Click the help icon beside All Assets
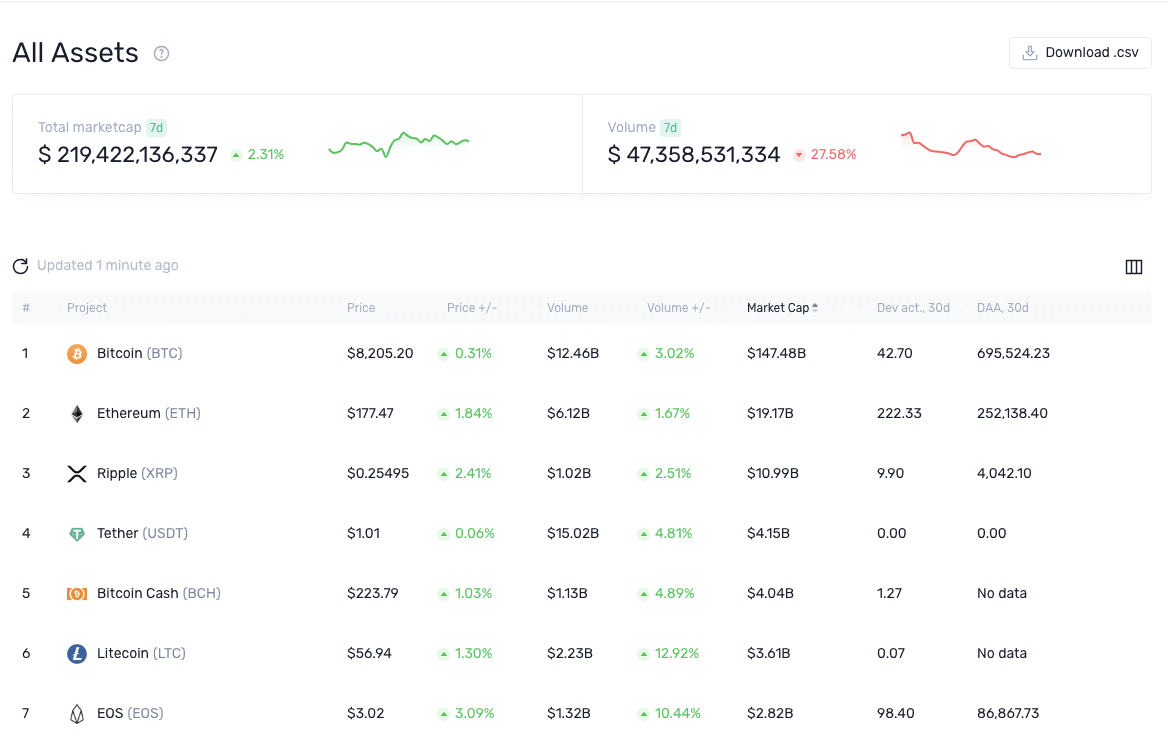This screenshot has width=1168, height=746. pos(162,54)
